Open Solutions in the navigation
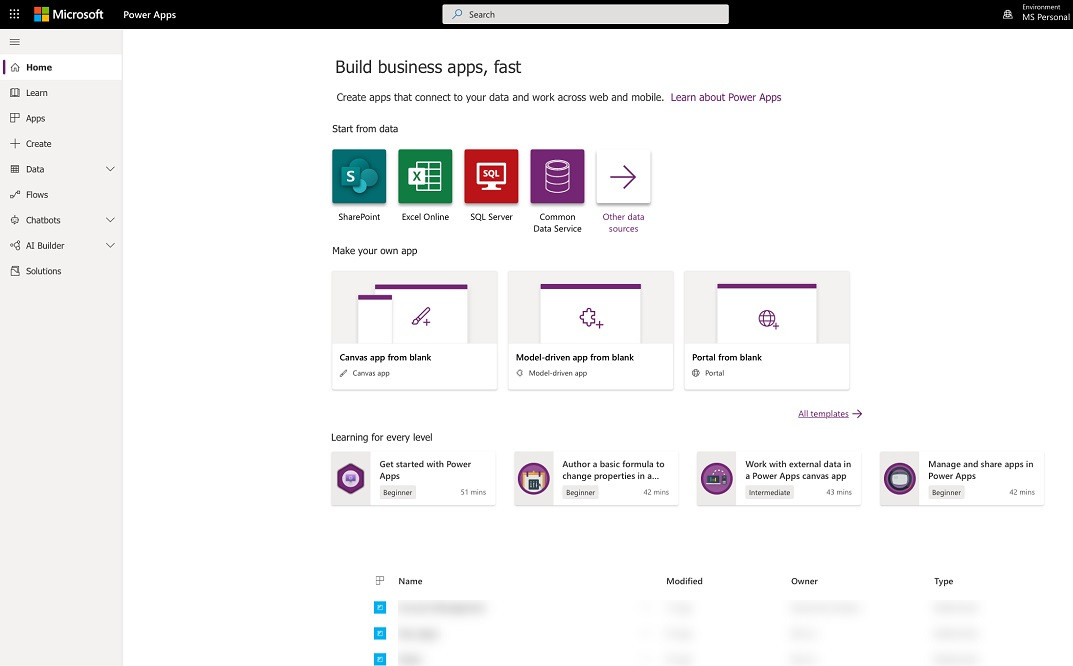 pos(62,271)
